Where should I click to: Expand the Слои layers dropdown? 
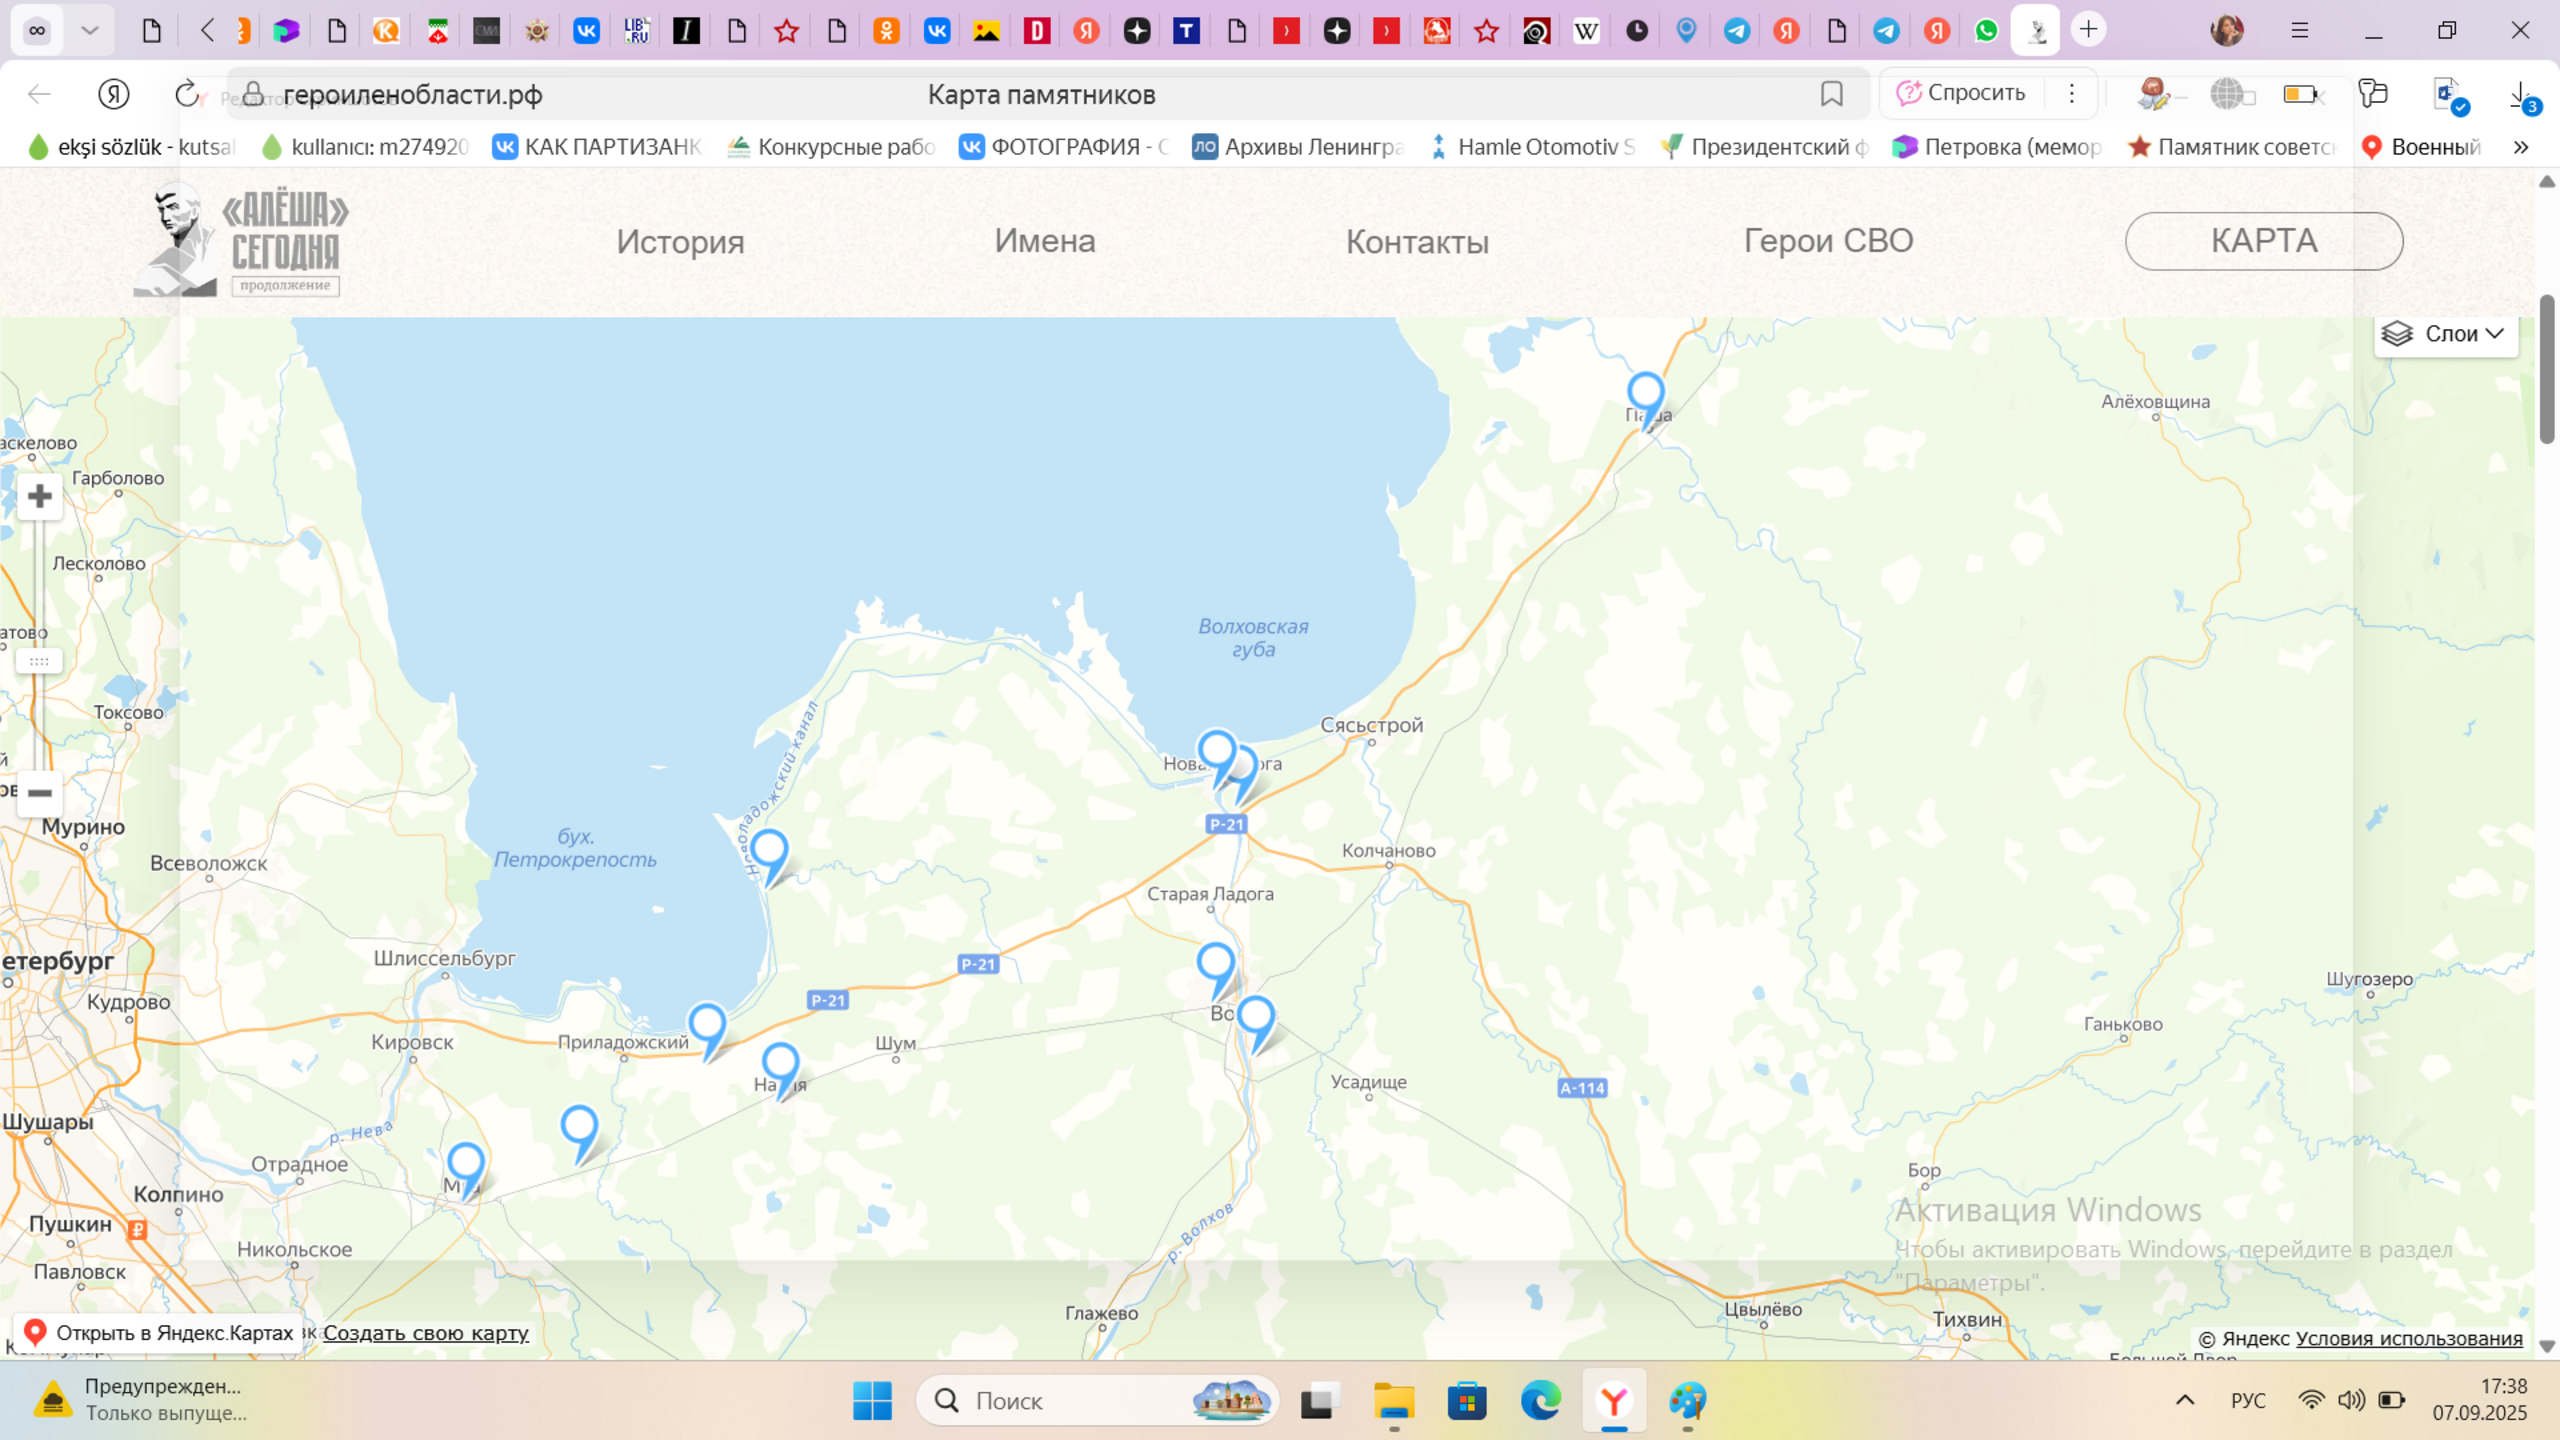[2446, 334]
